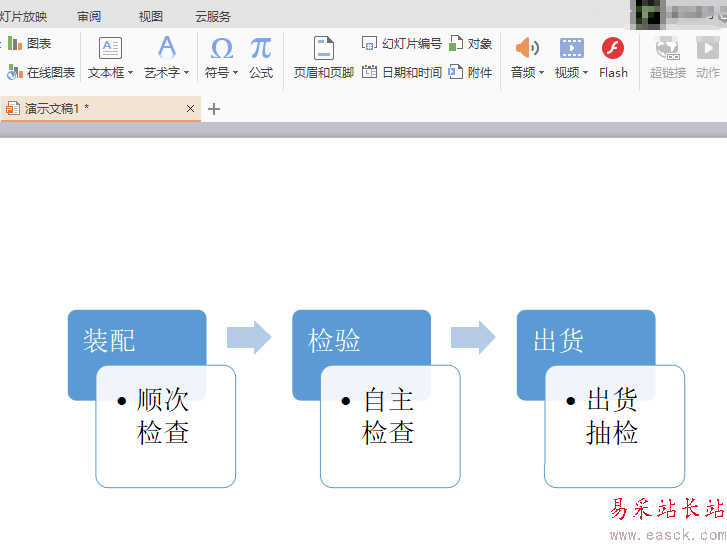Click the 自主检查 text box

(390, 427)
